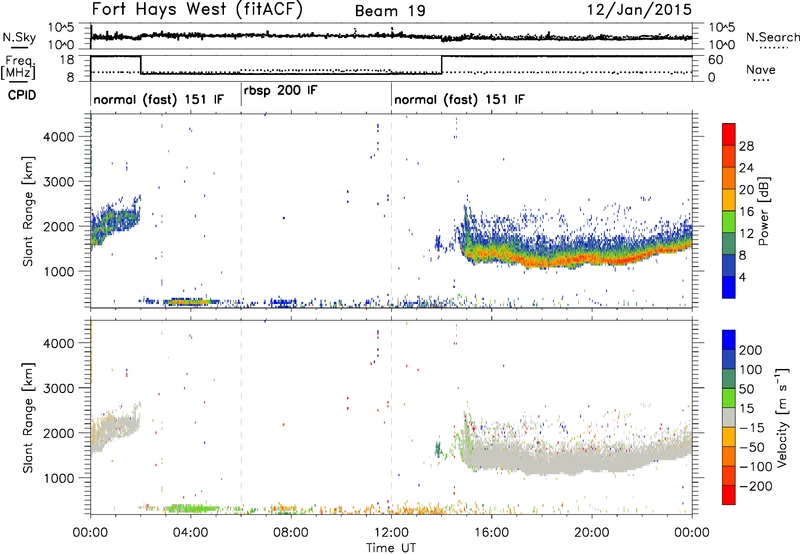Click the "4000" tick of the power panel
The image size is (800, 554).
[x=59, y=137]
